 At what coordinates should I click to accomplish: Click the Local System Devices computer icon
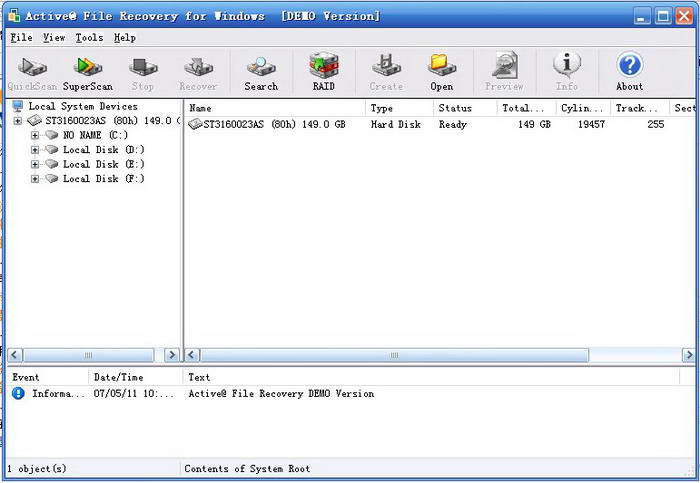[x=17, y=106]
